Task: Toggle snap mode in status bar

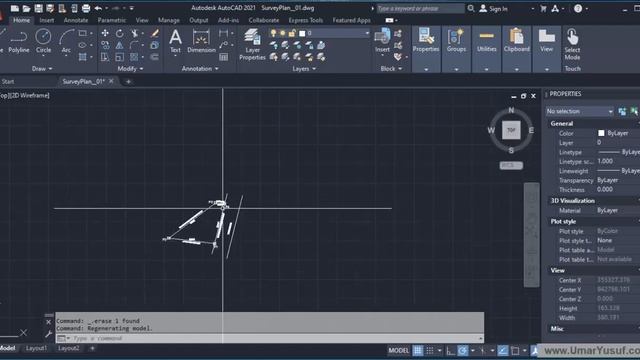Action: (430, 350)
